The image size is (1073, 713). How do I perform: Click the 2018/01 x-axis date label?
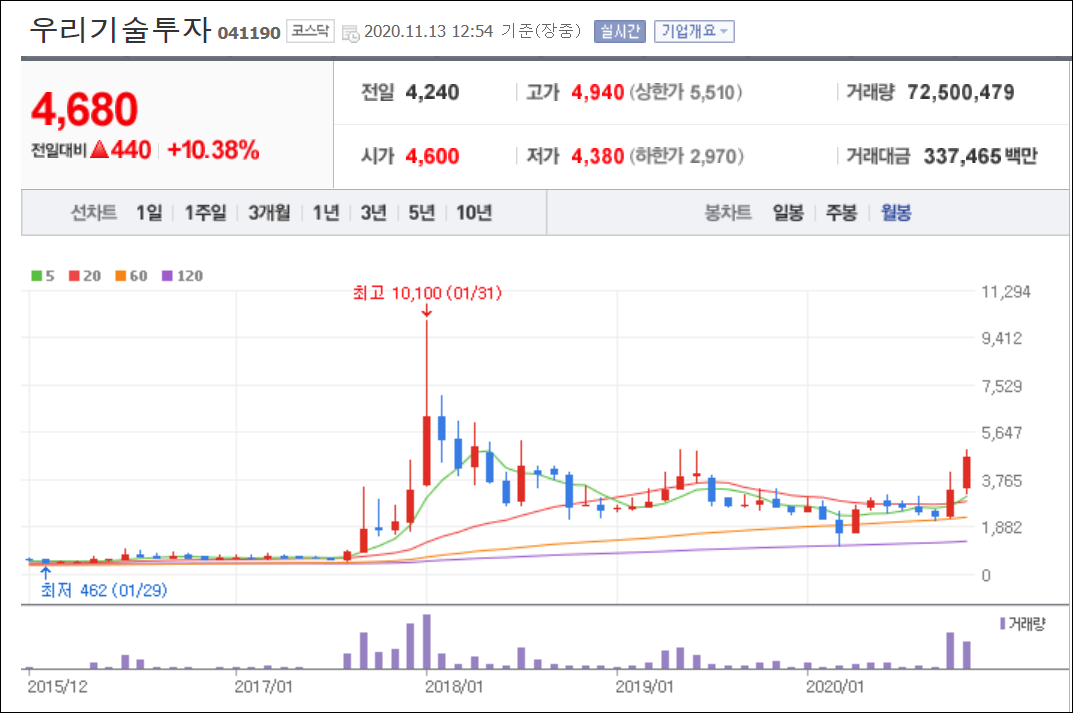point(454,686)
